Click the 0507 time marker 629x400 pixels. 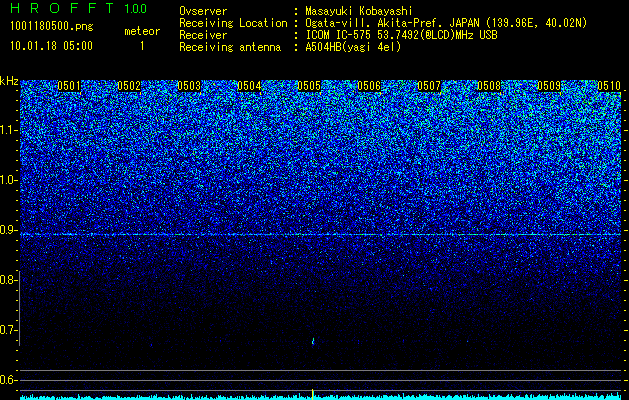coord(429,86)
